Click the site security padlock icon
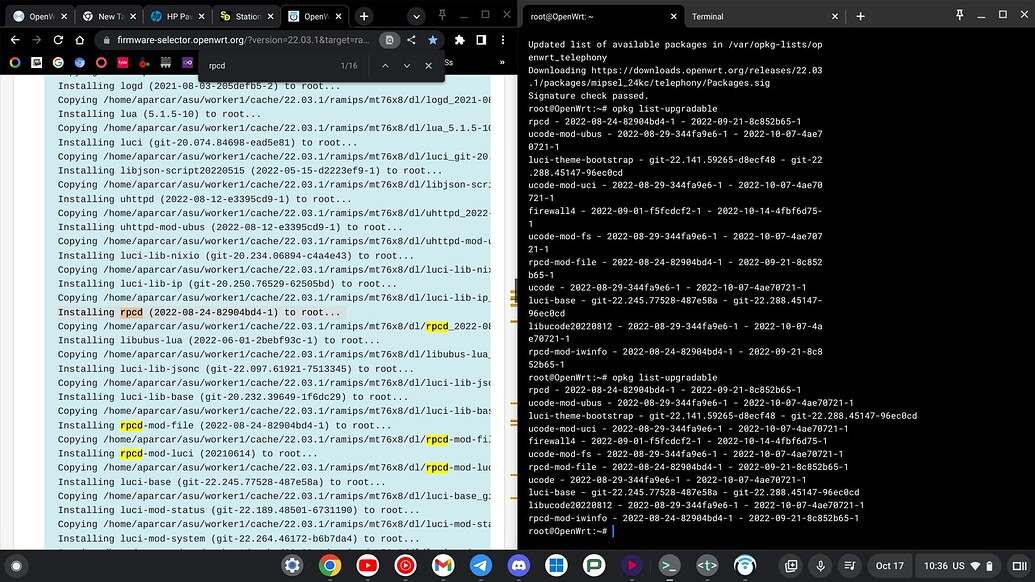 [x=107, y=41]
